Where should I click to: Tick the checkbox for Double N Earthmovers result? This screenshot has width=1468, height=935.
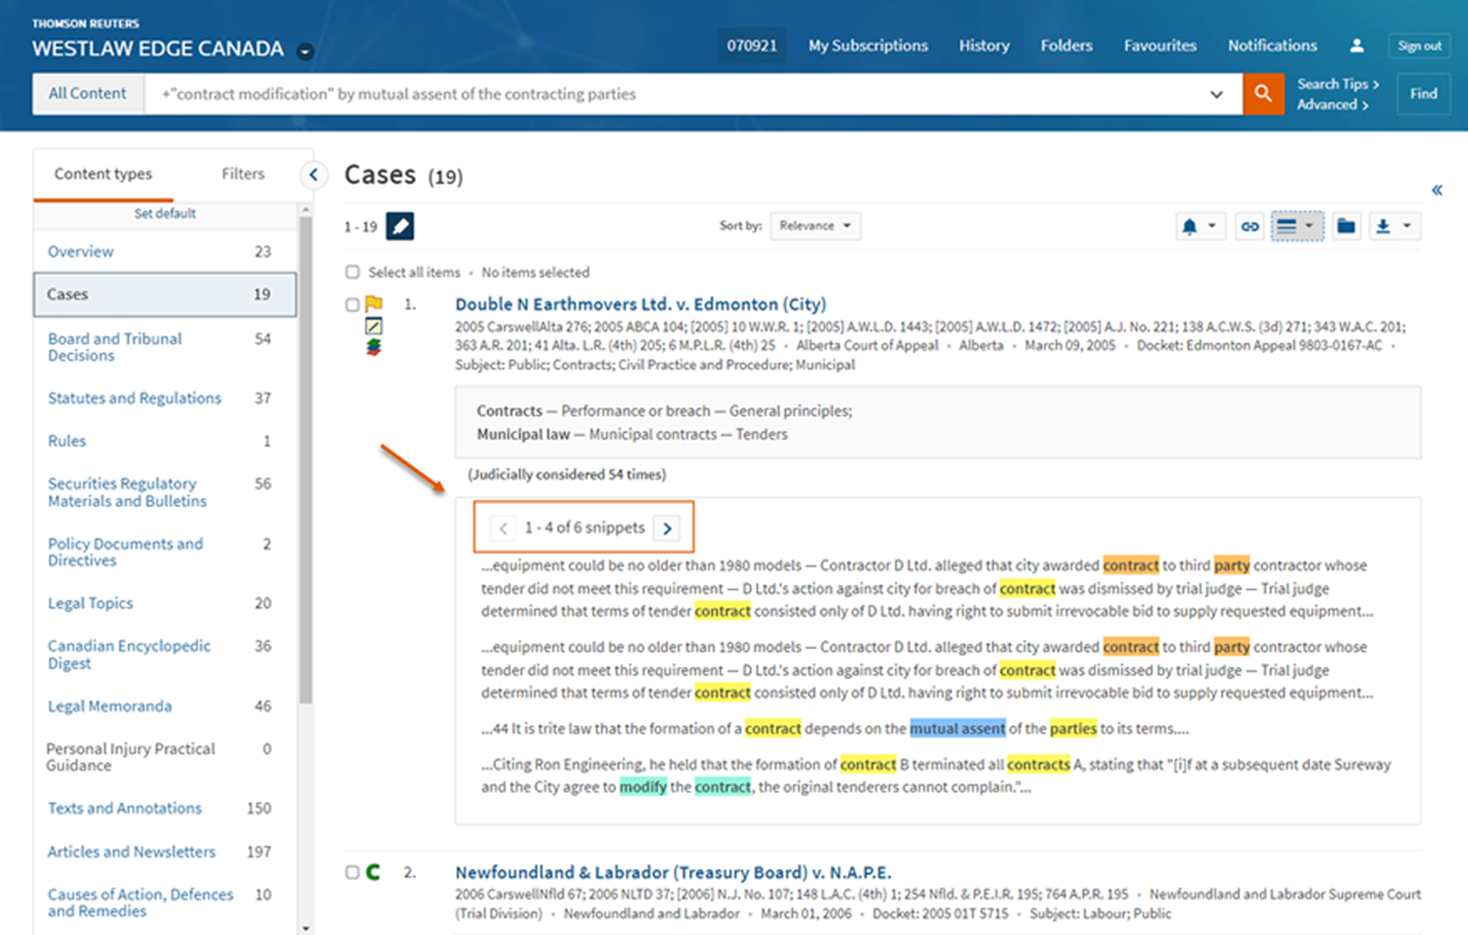(352, 304)
